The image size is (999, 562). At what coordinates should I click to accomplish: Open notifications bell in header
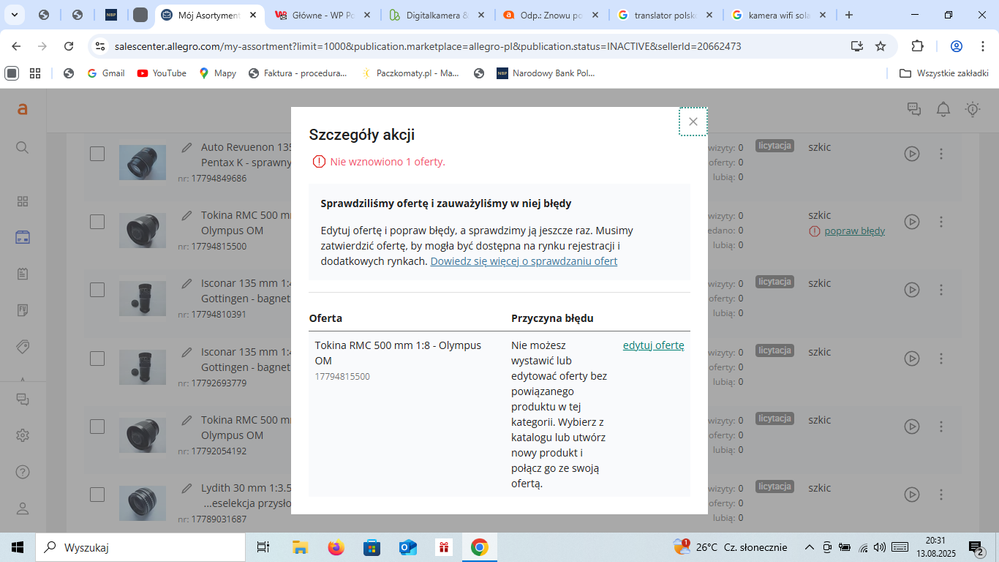coord(944,110)
